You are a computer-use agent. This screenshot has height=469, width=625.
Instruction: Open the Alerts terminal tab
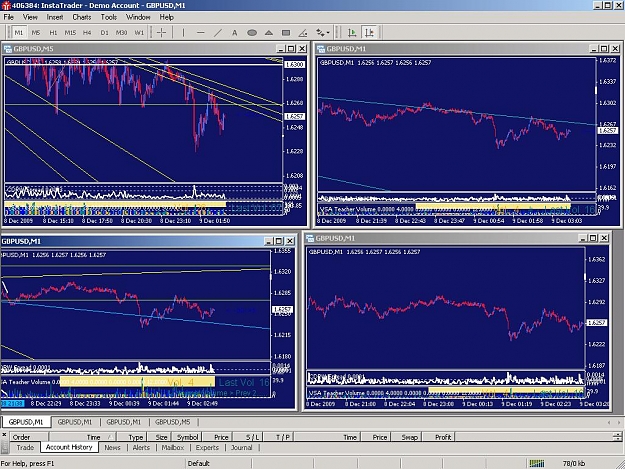click(x=141, y=447)
